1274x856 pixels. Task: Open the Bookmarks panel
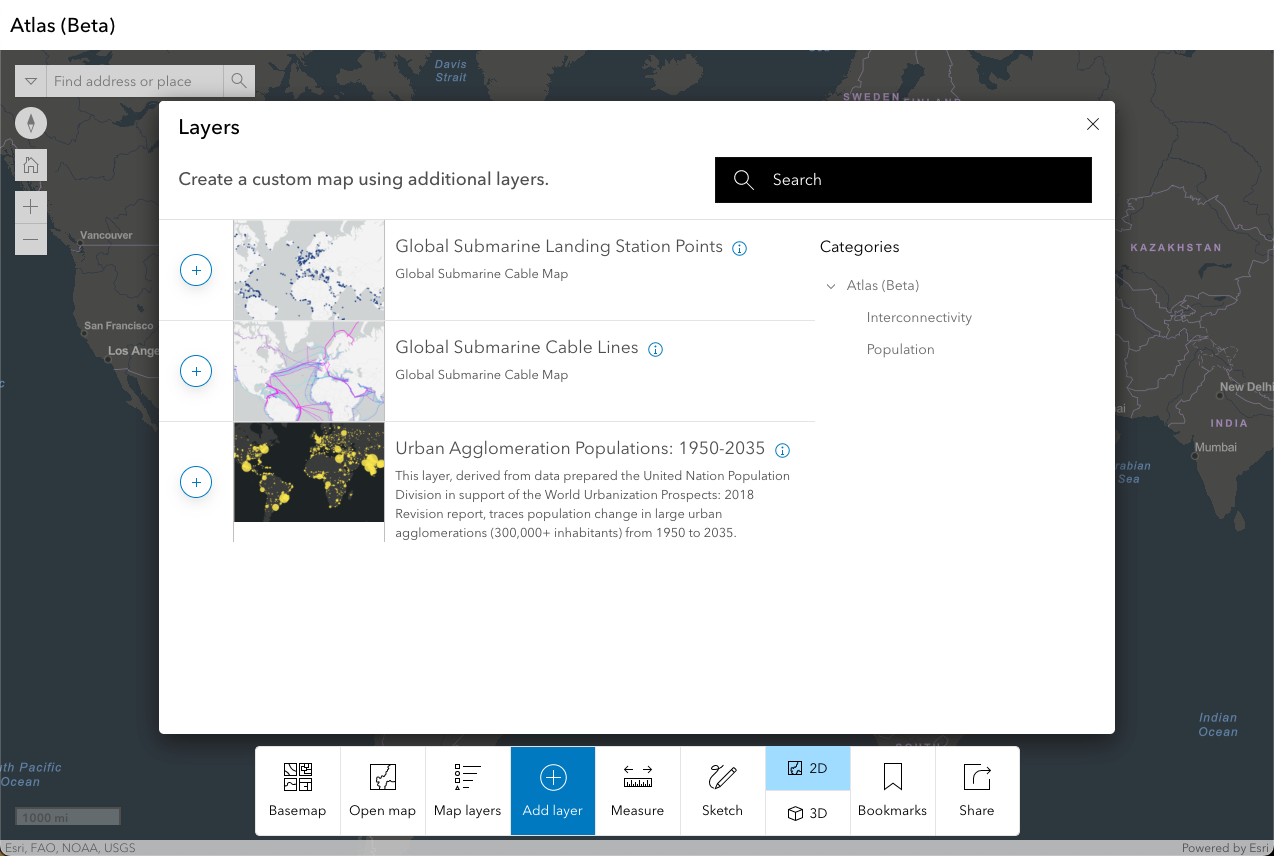[892, 790]
